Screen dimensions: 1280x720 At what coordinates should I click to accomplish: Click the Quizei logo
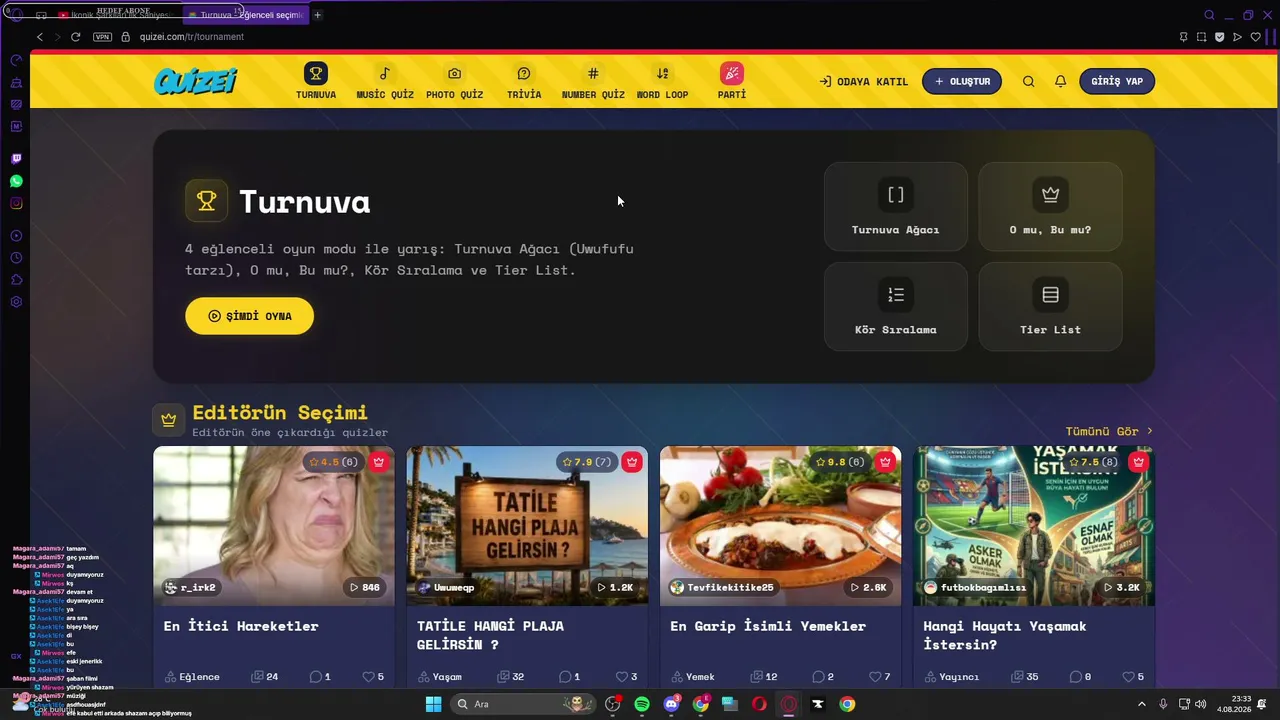tap(196, 81)
